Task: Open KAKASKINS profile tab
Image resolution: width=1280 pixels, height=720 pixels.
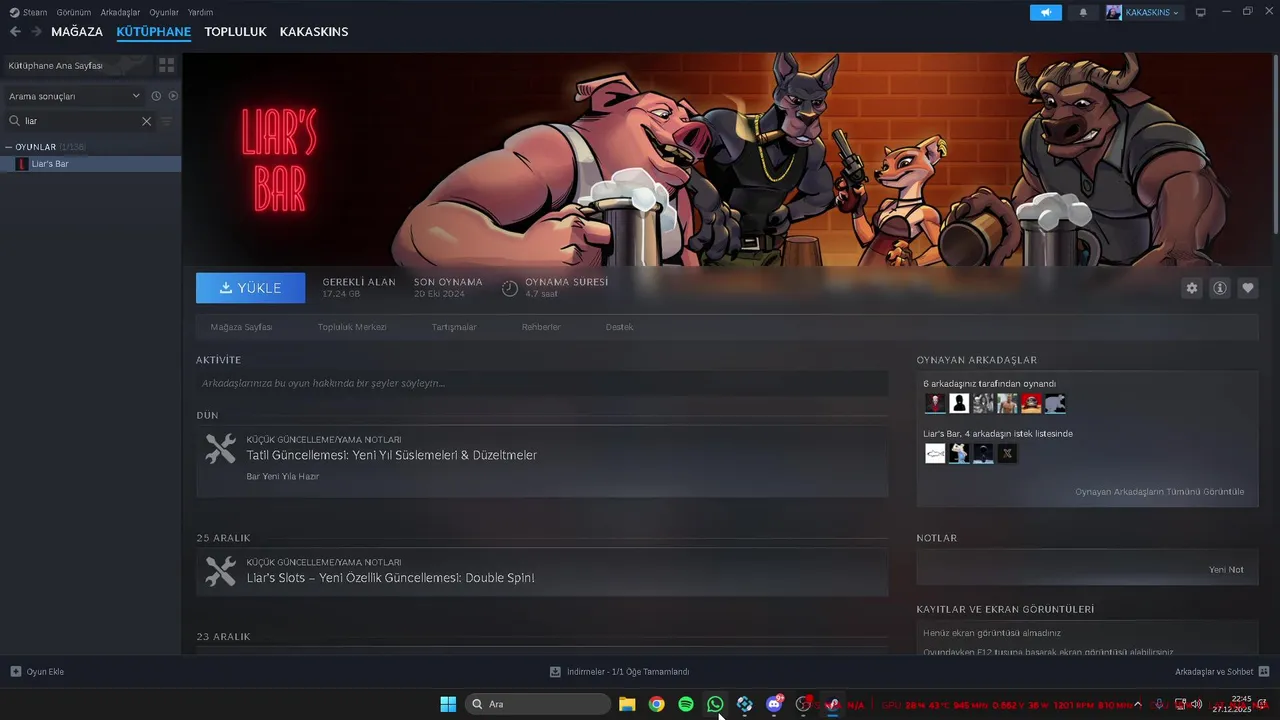Action: pyautogui.click(x=314, y=32)
